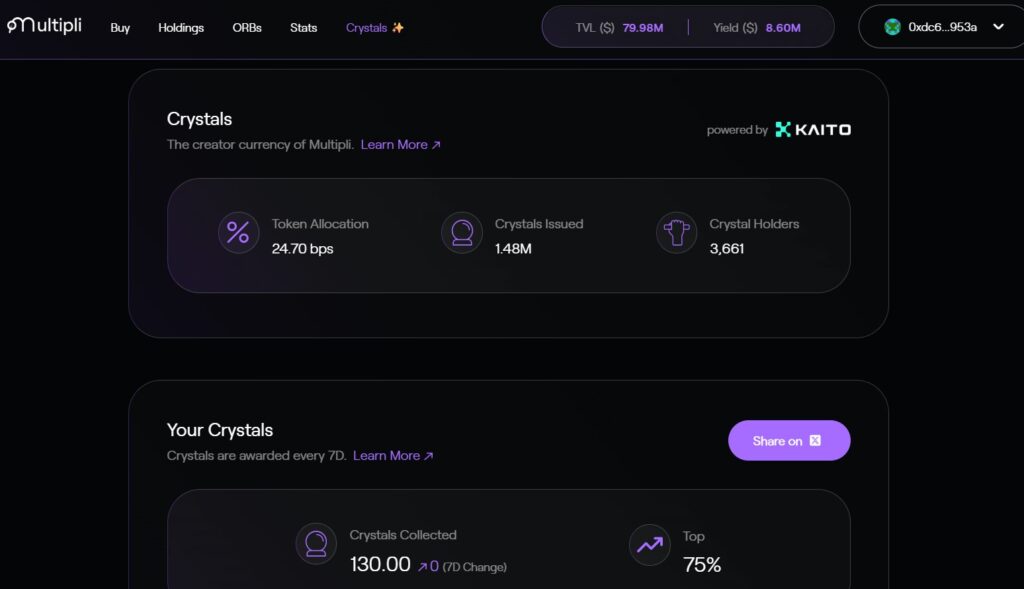This screenshot has width=1024, height=589.
Task: Open the Buy page
Action: point(120,28)
